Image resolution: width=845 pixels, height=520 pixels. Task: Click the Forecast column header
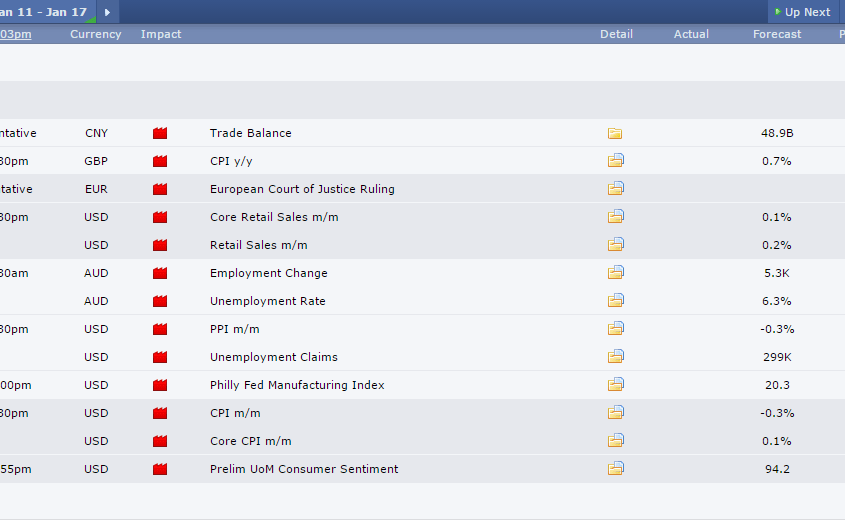pos(777,34)
